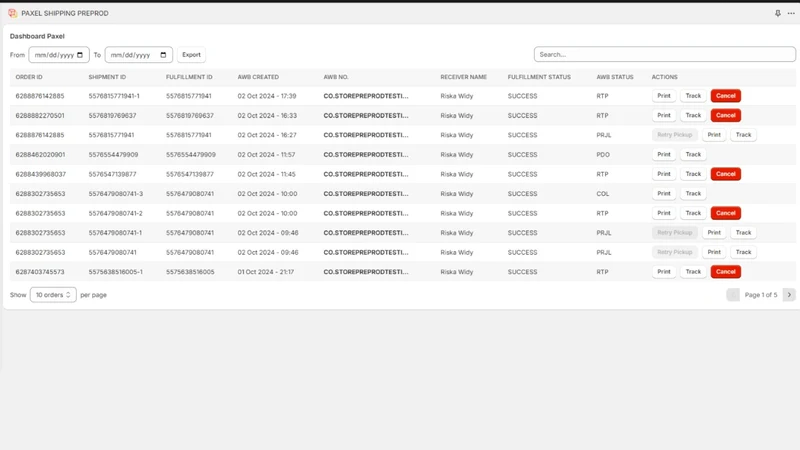Track shipment 5576554479909
800x450 pixels.
[x=693, y=154]
